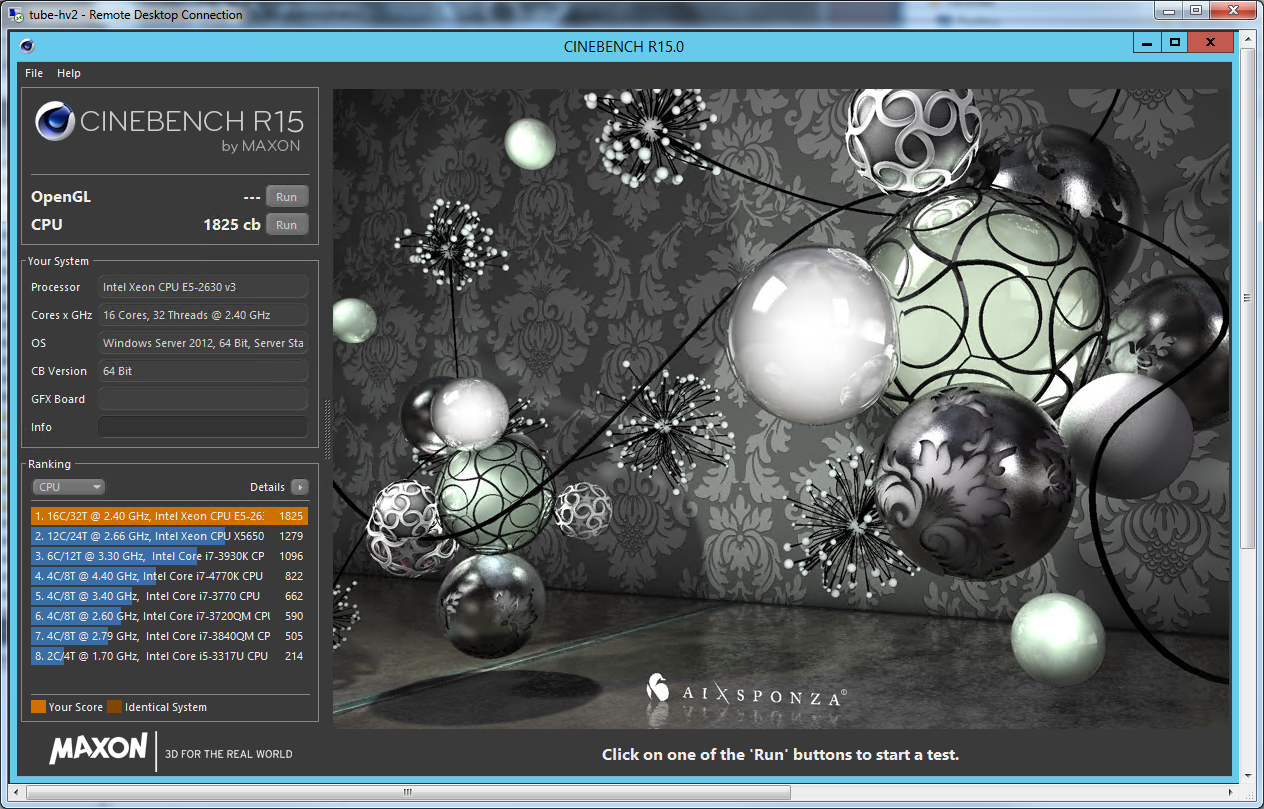Image resolution: width=1264 pixels, height=809 pixels.
Task: Click the Processor field showing Xeon E5-2630 v3
Action: pyautogui.click(x=203, y=287)
